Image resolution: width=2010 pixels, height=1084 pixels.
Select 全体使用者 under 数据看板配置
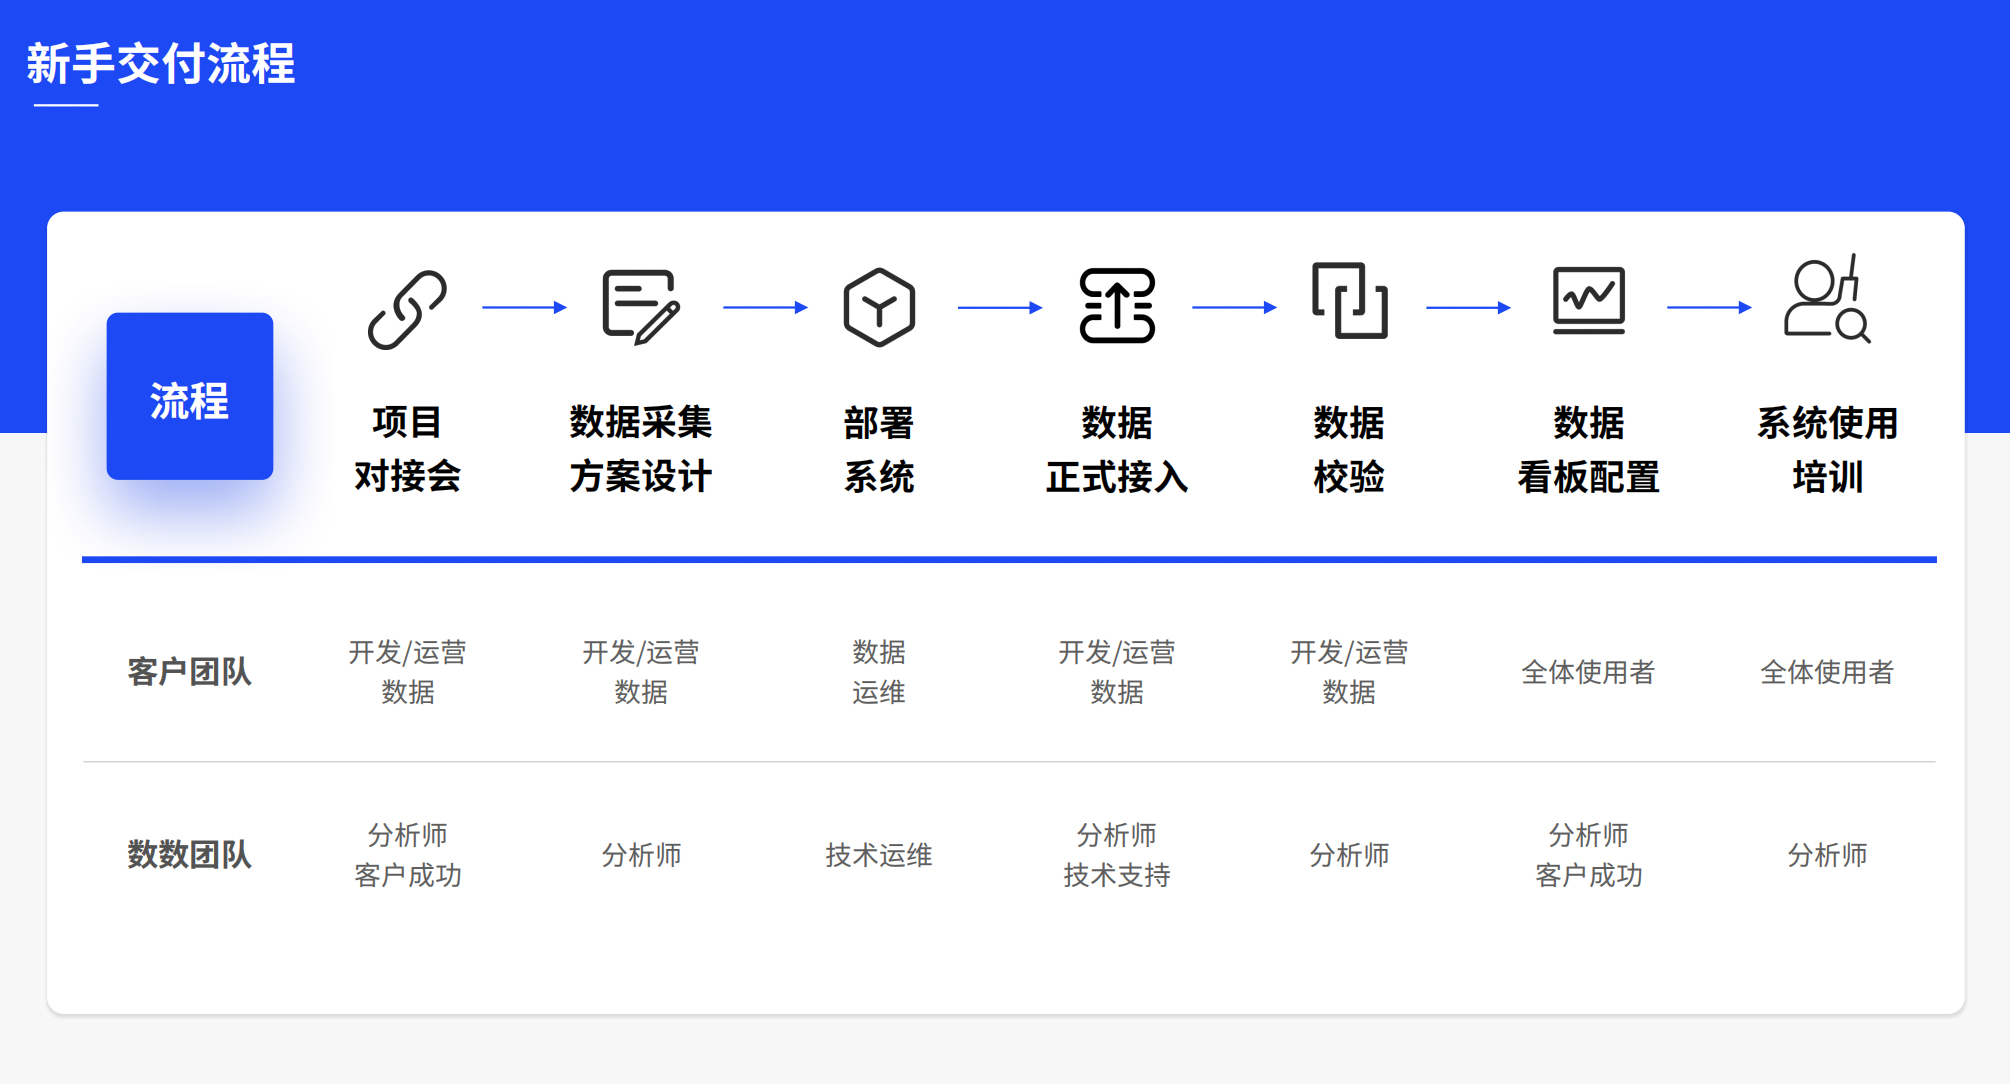[x=1588, y=672]
